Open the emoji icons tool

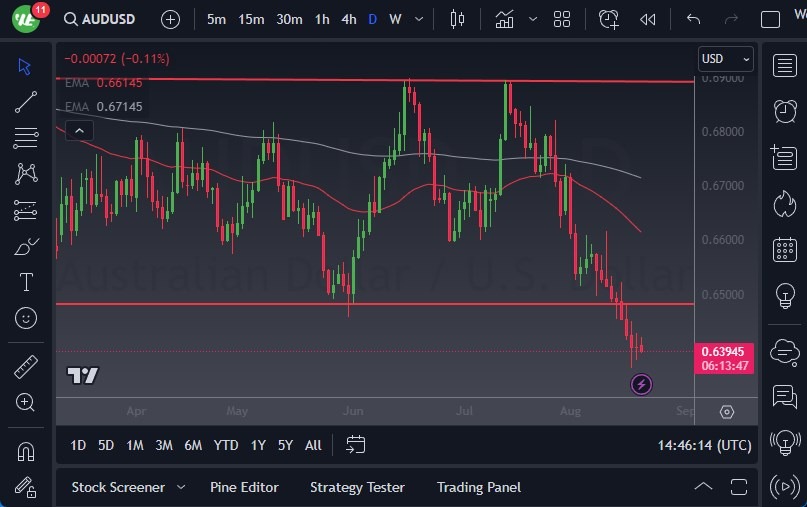tap(26, 318)
